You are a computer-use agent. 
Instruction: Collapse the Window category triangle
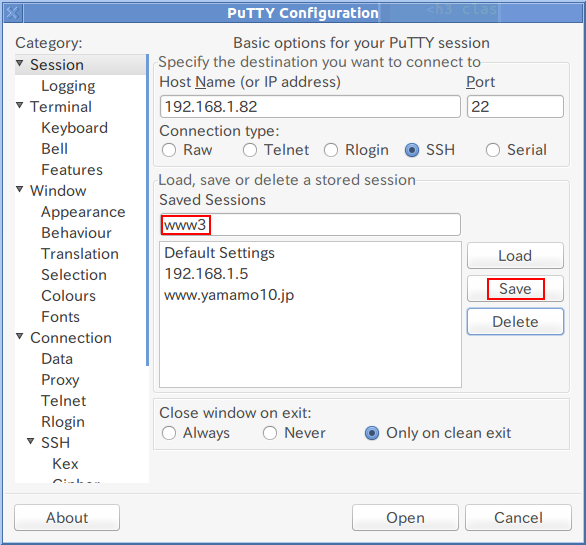pyautogui.click(x=20, y=189)
